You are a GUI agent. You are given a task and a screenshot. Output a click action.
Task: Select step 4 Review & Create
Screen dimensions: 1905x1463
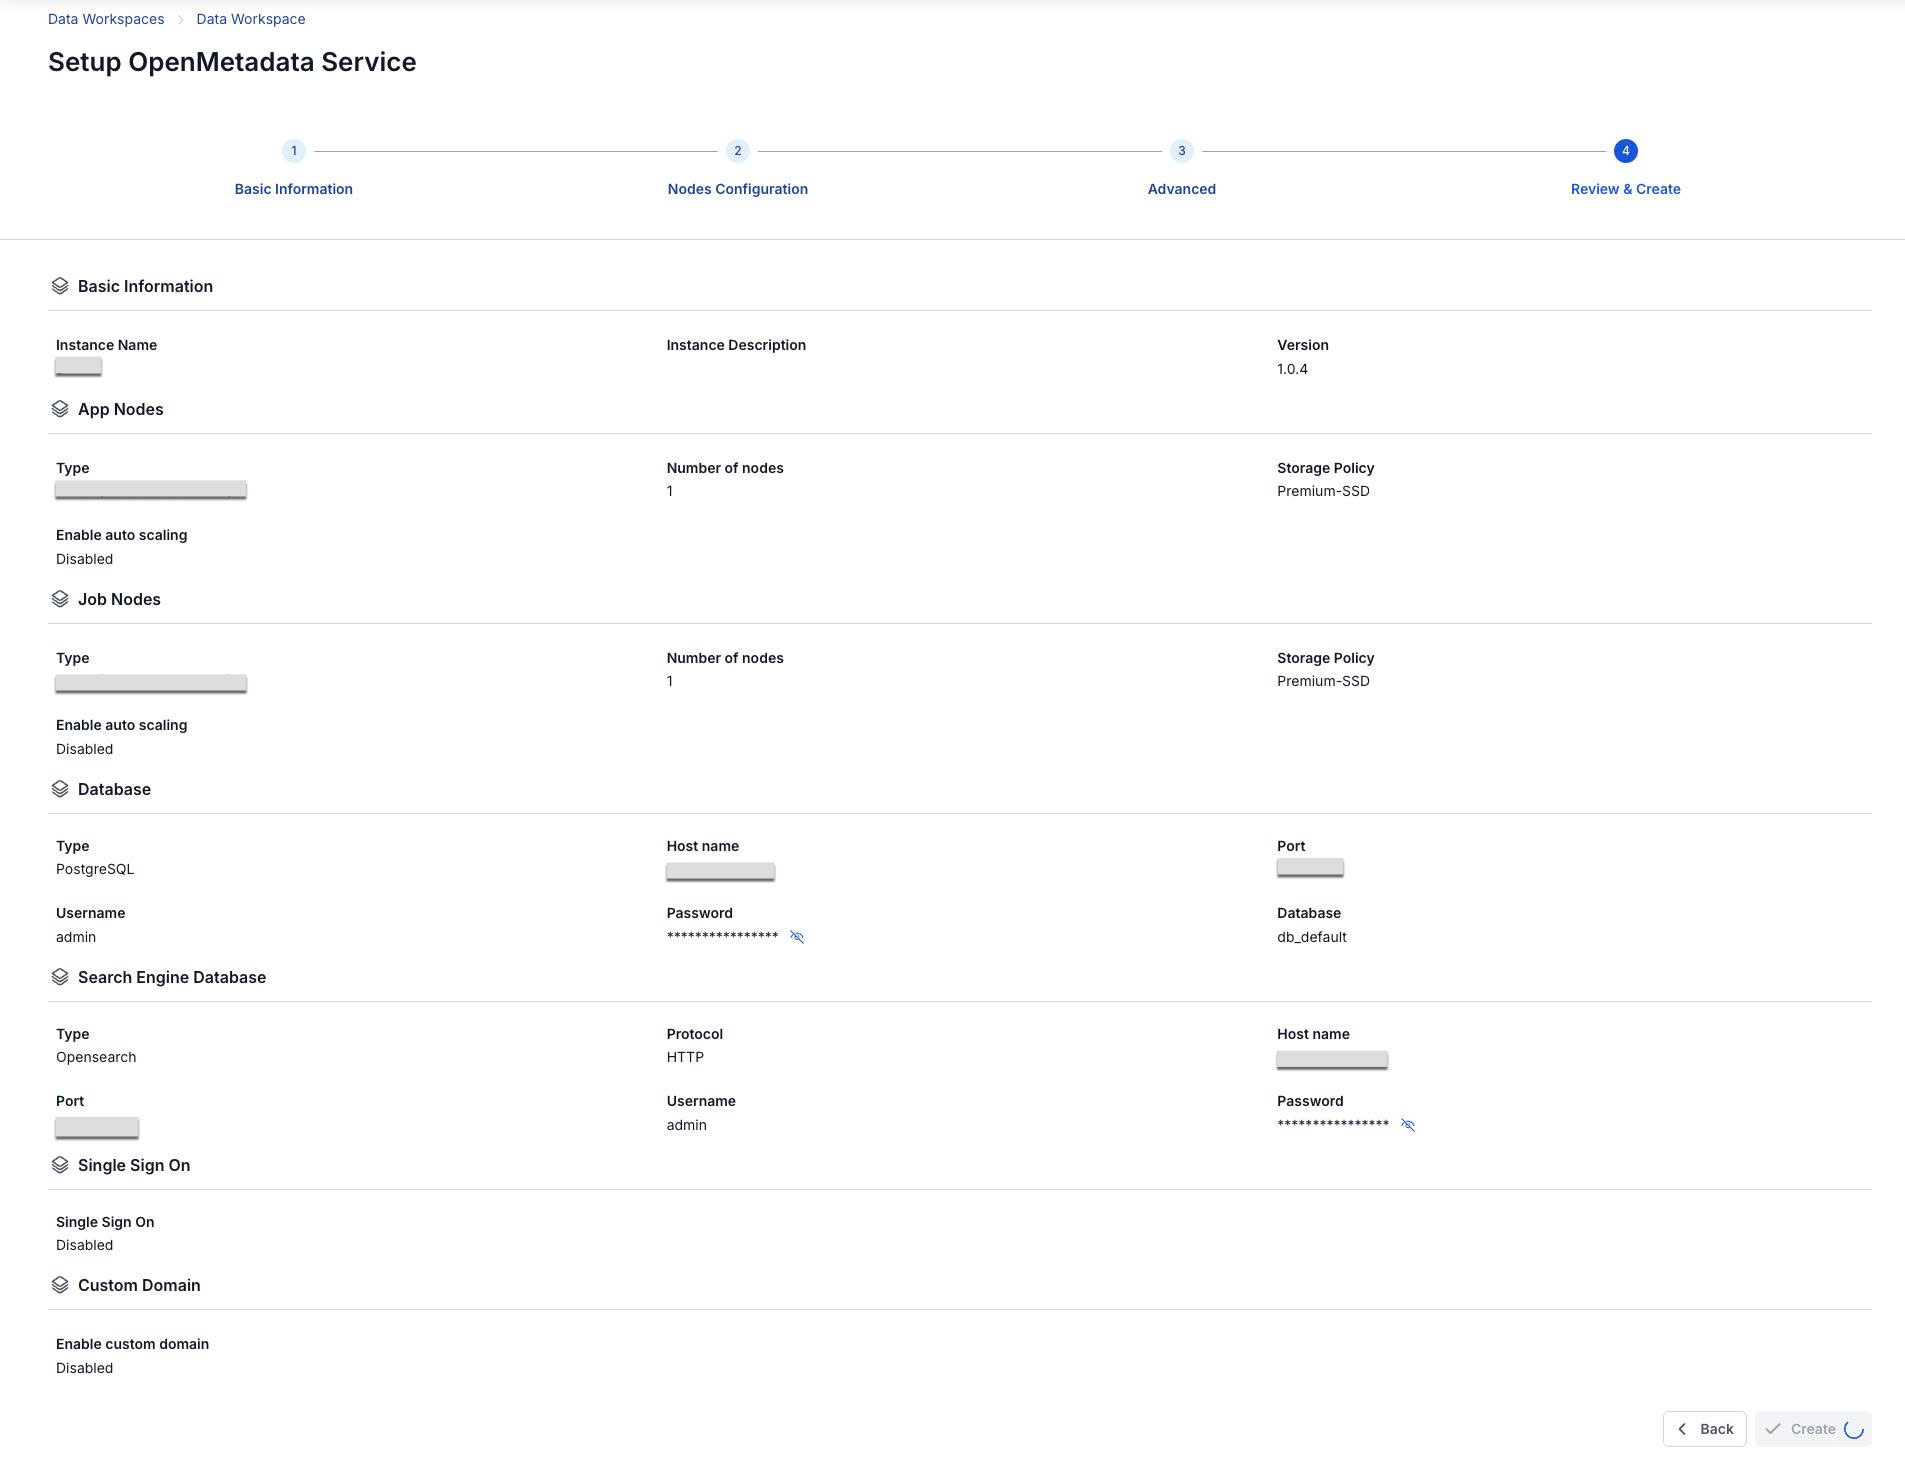[1626, 151]
